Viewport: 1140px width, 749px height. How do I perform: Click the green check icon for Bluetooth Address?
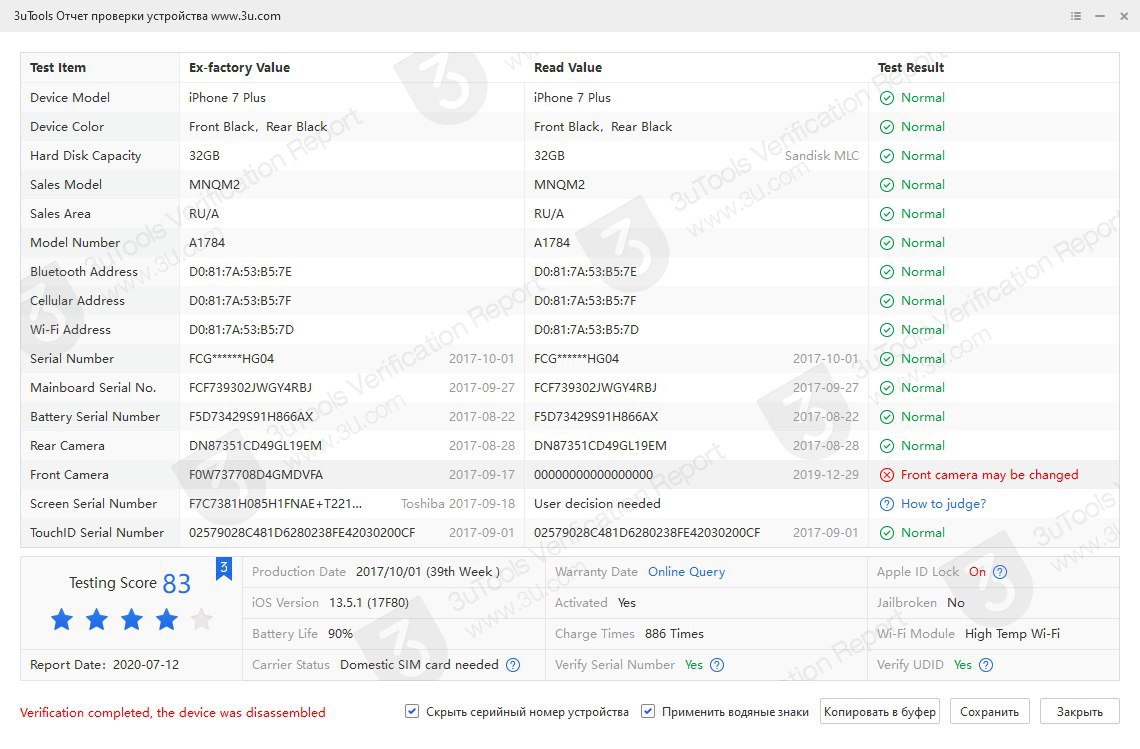(x=887, y=272)
